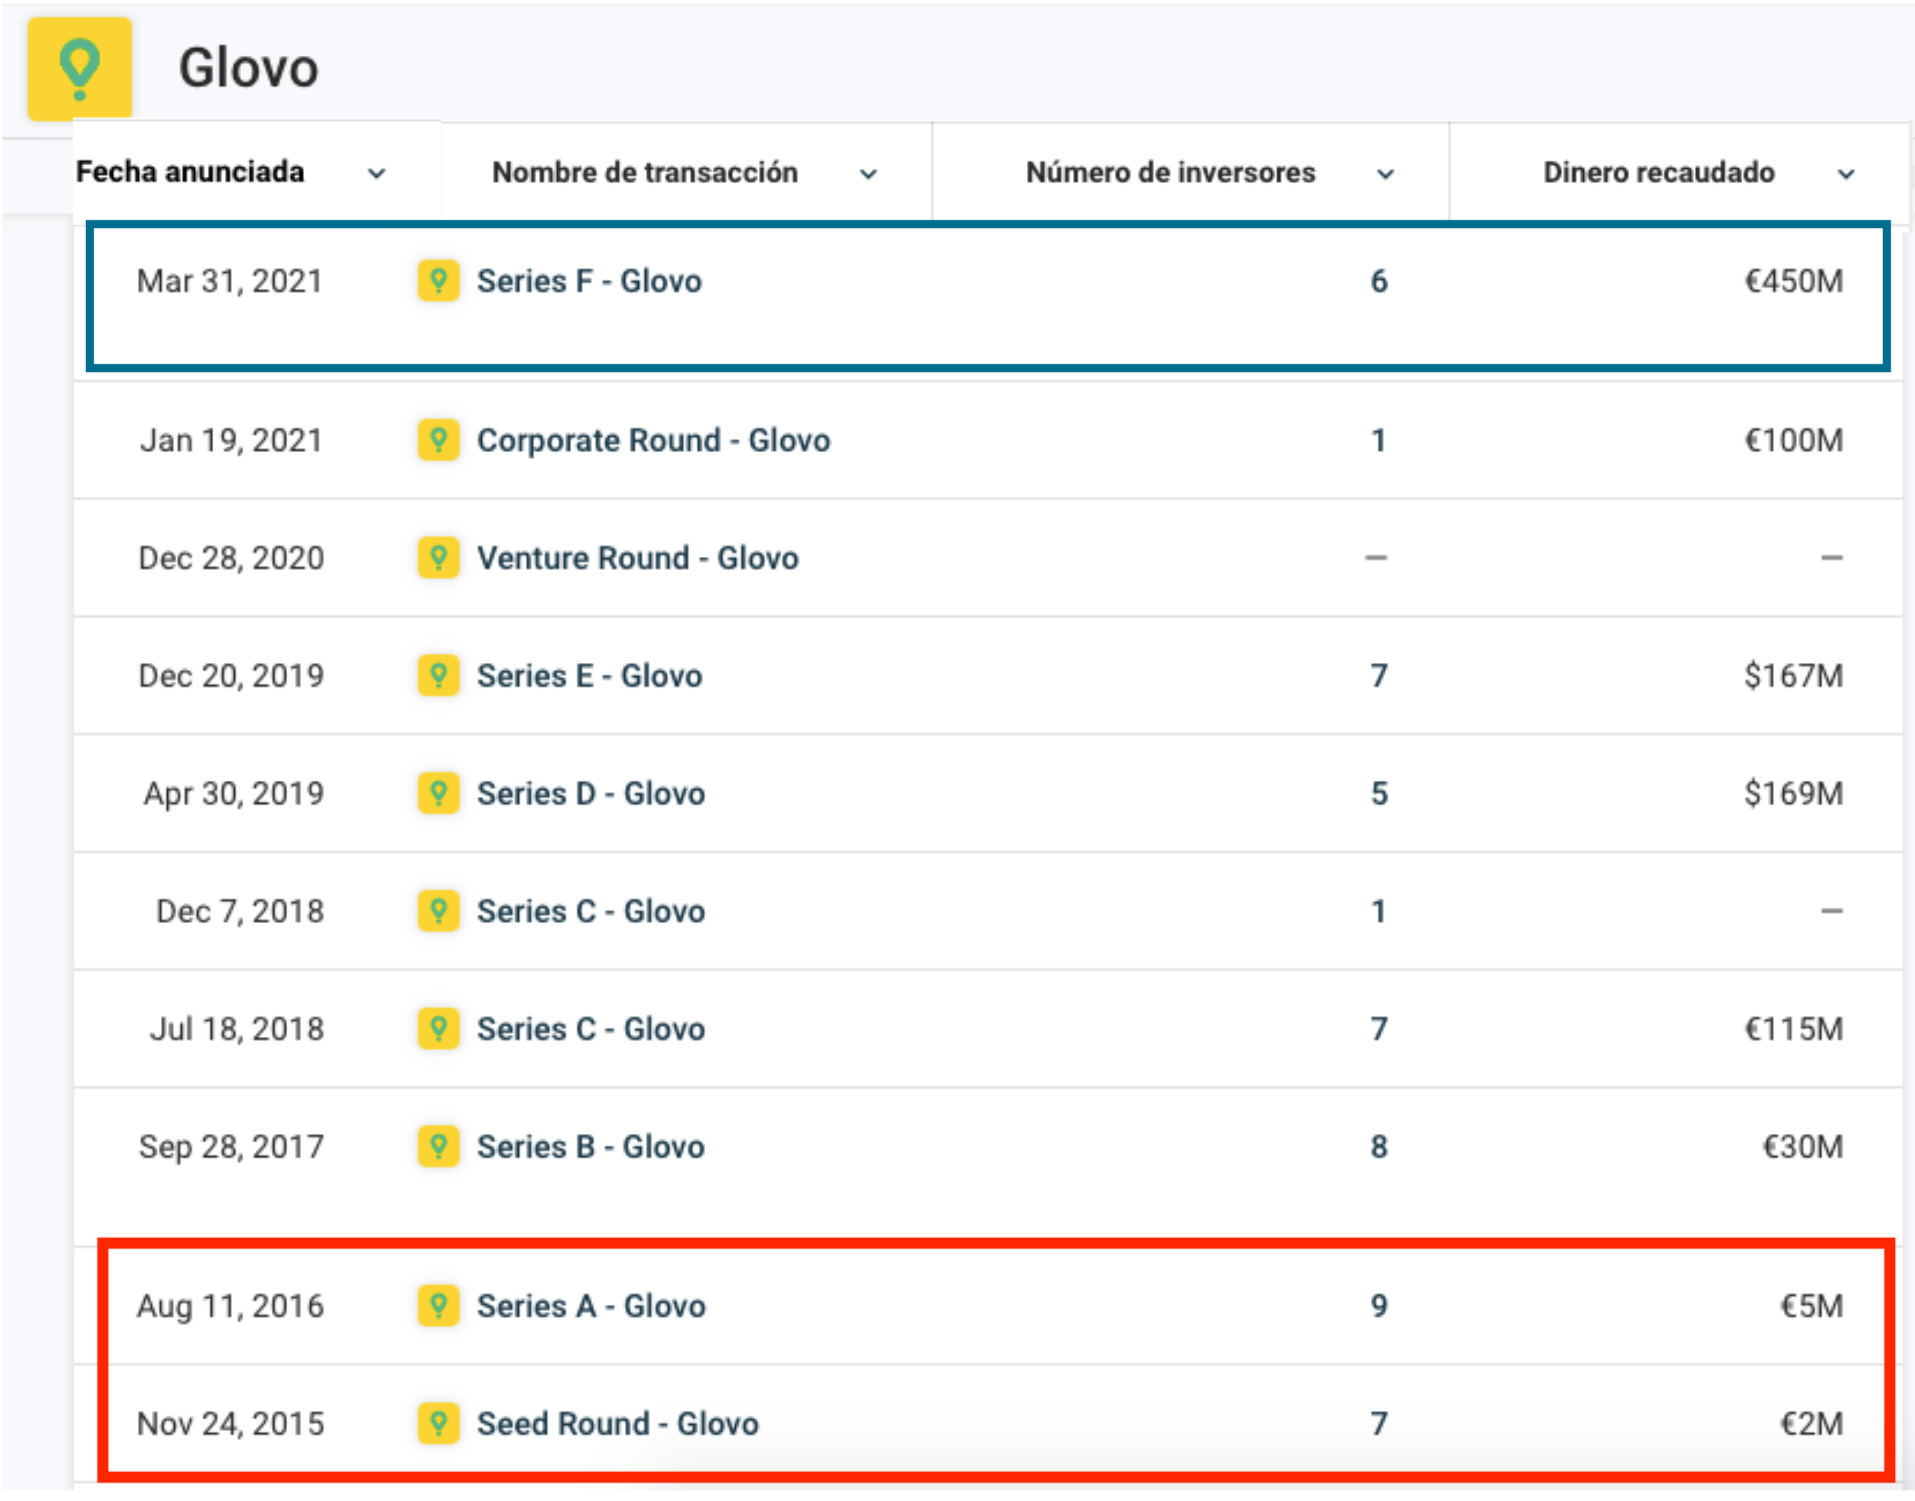Click the €450M amount cell
Screen dimensions: 1915x1501
pyautogui.click(x=1794, y=281)
